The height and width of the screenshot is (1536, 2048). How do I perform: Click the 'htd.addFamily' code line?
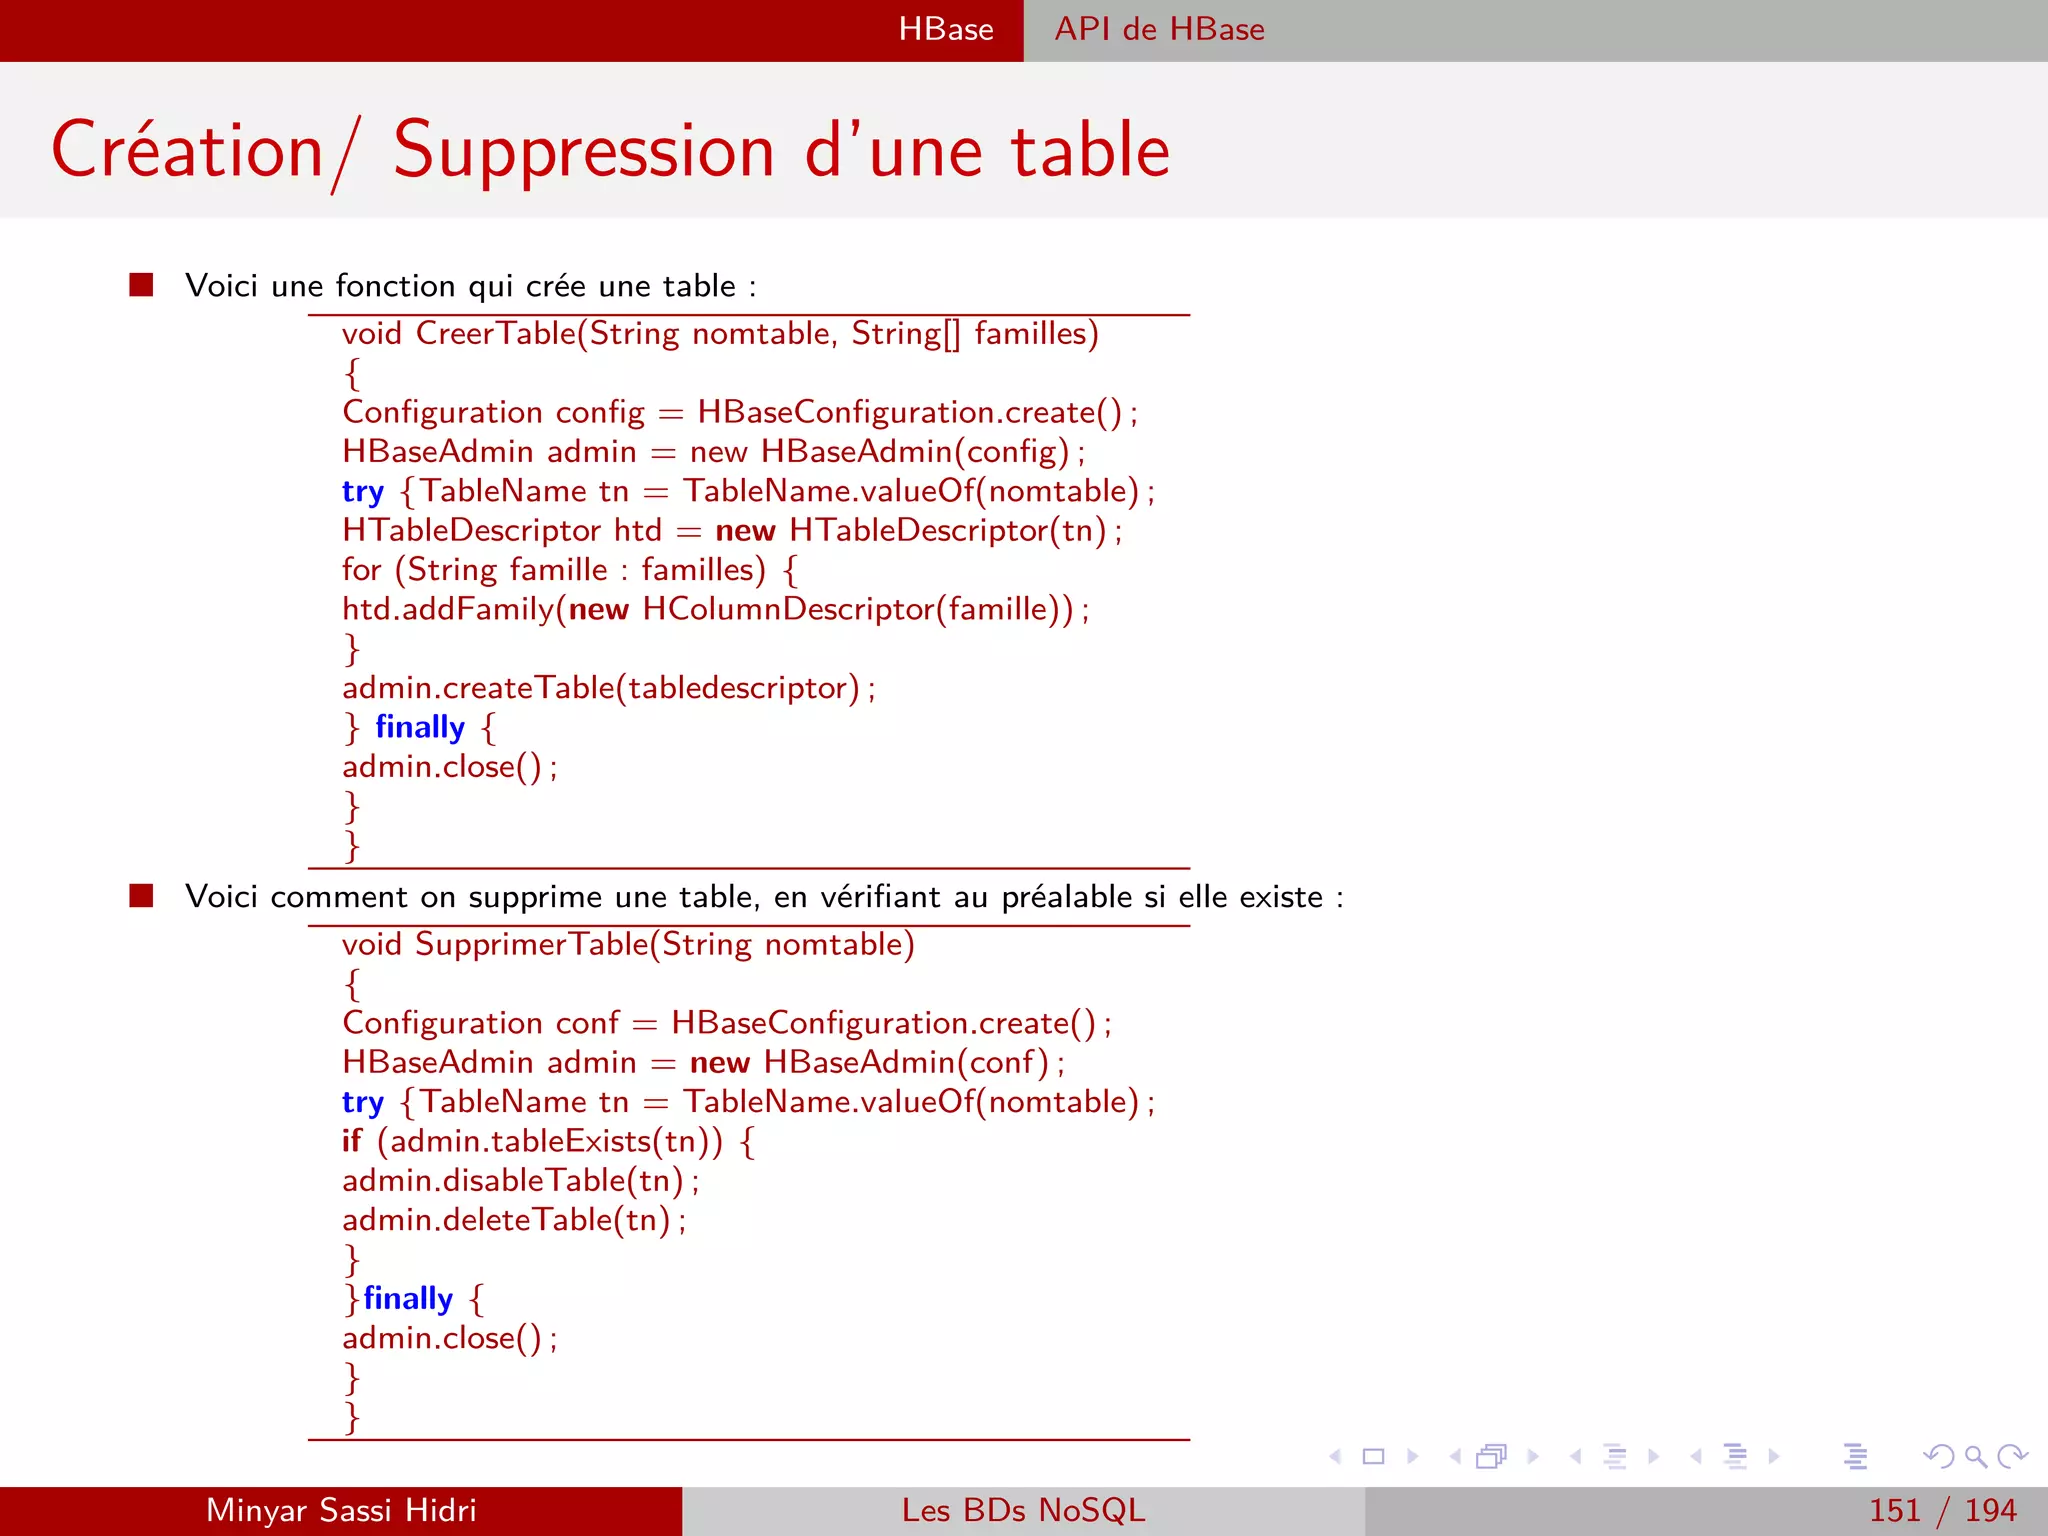(716, 609)
